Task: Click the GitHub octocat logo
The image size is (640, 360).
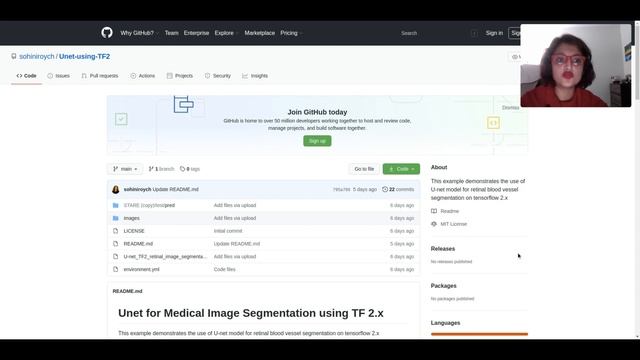Action: 107,33
